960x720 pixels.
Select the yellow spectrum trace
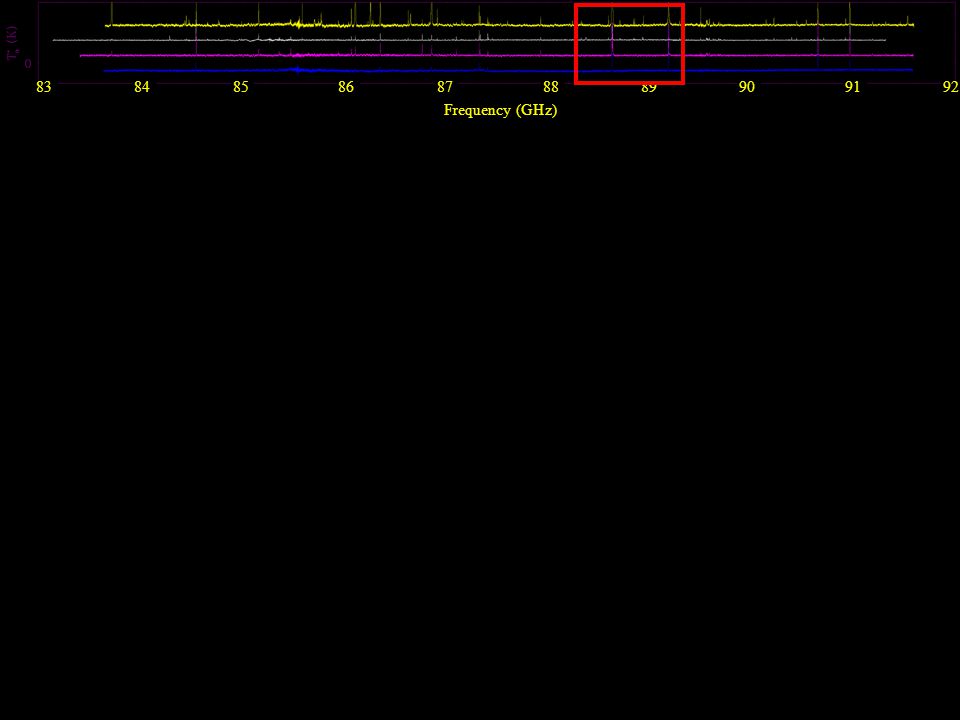tap(509, 25)
